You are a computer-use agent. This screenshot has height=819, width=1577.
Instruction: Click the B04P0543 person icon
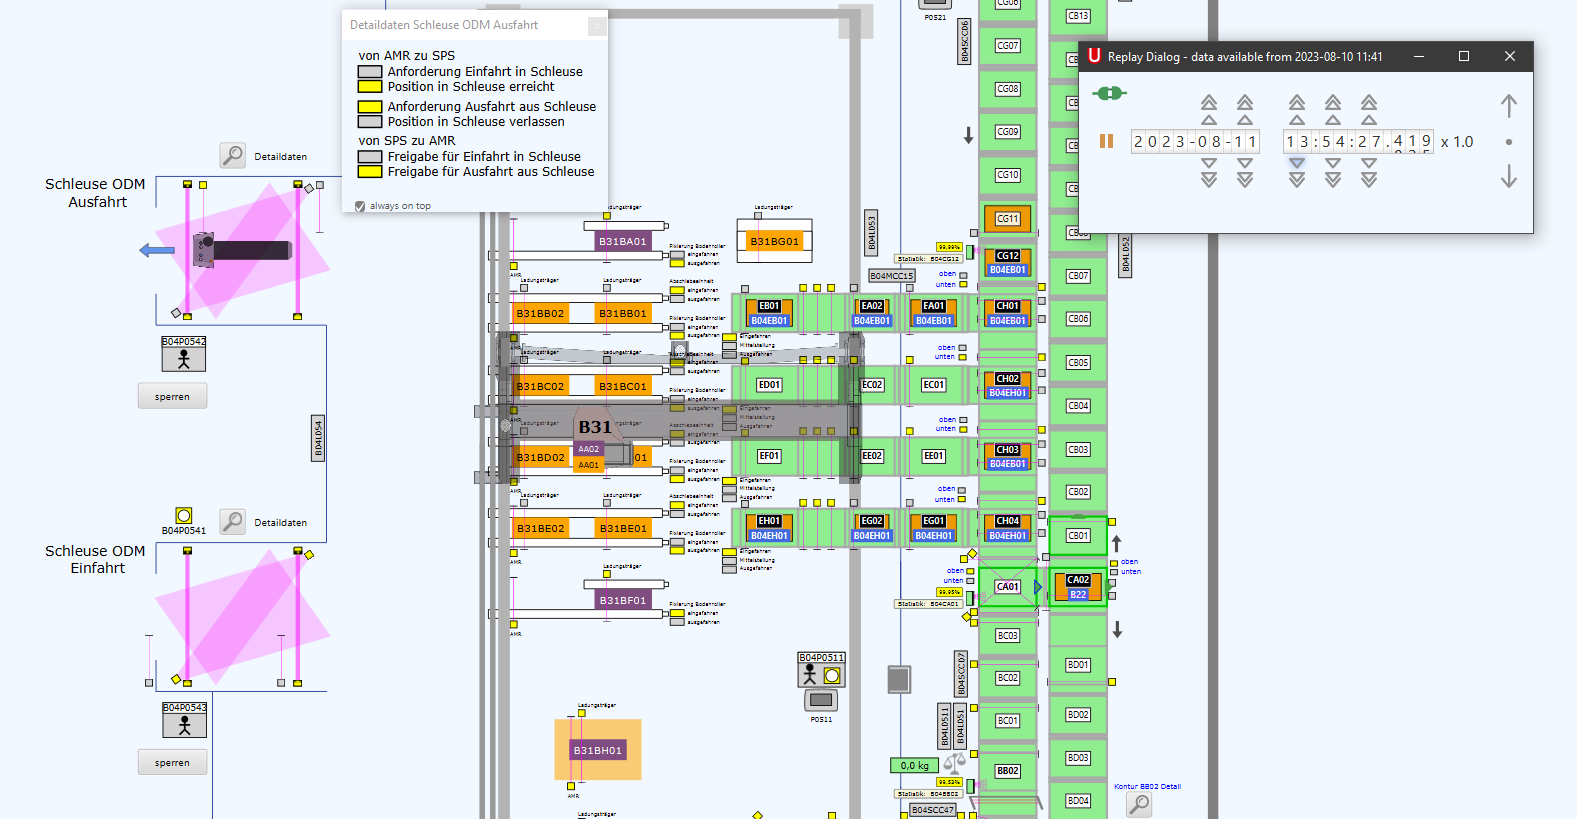[x=185, y=725]
